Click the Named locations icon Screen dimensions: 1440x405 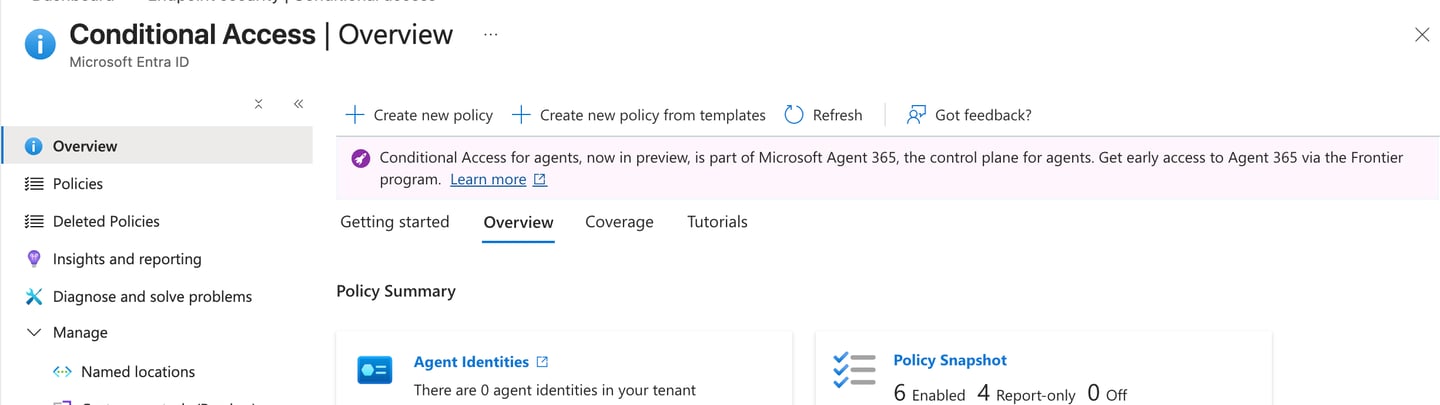pos(62,372)
